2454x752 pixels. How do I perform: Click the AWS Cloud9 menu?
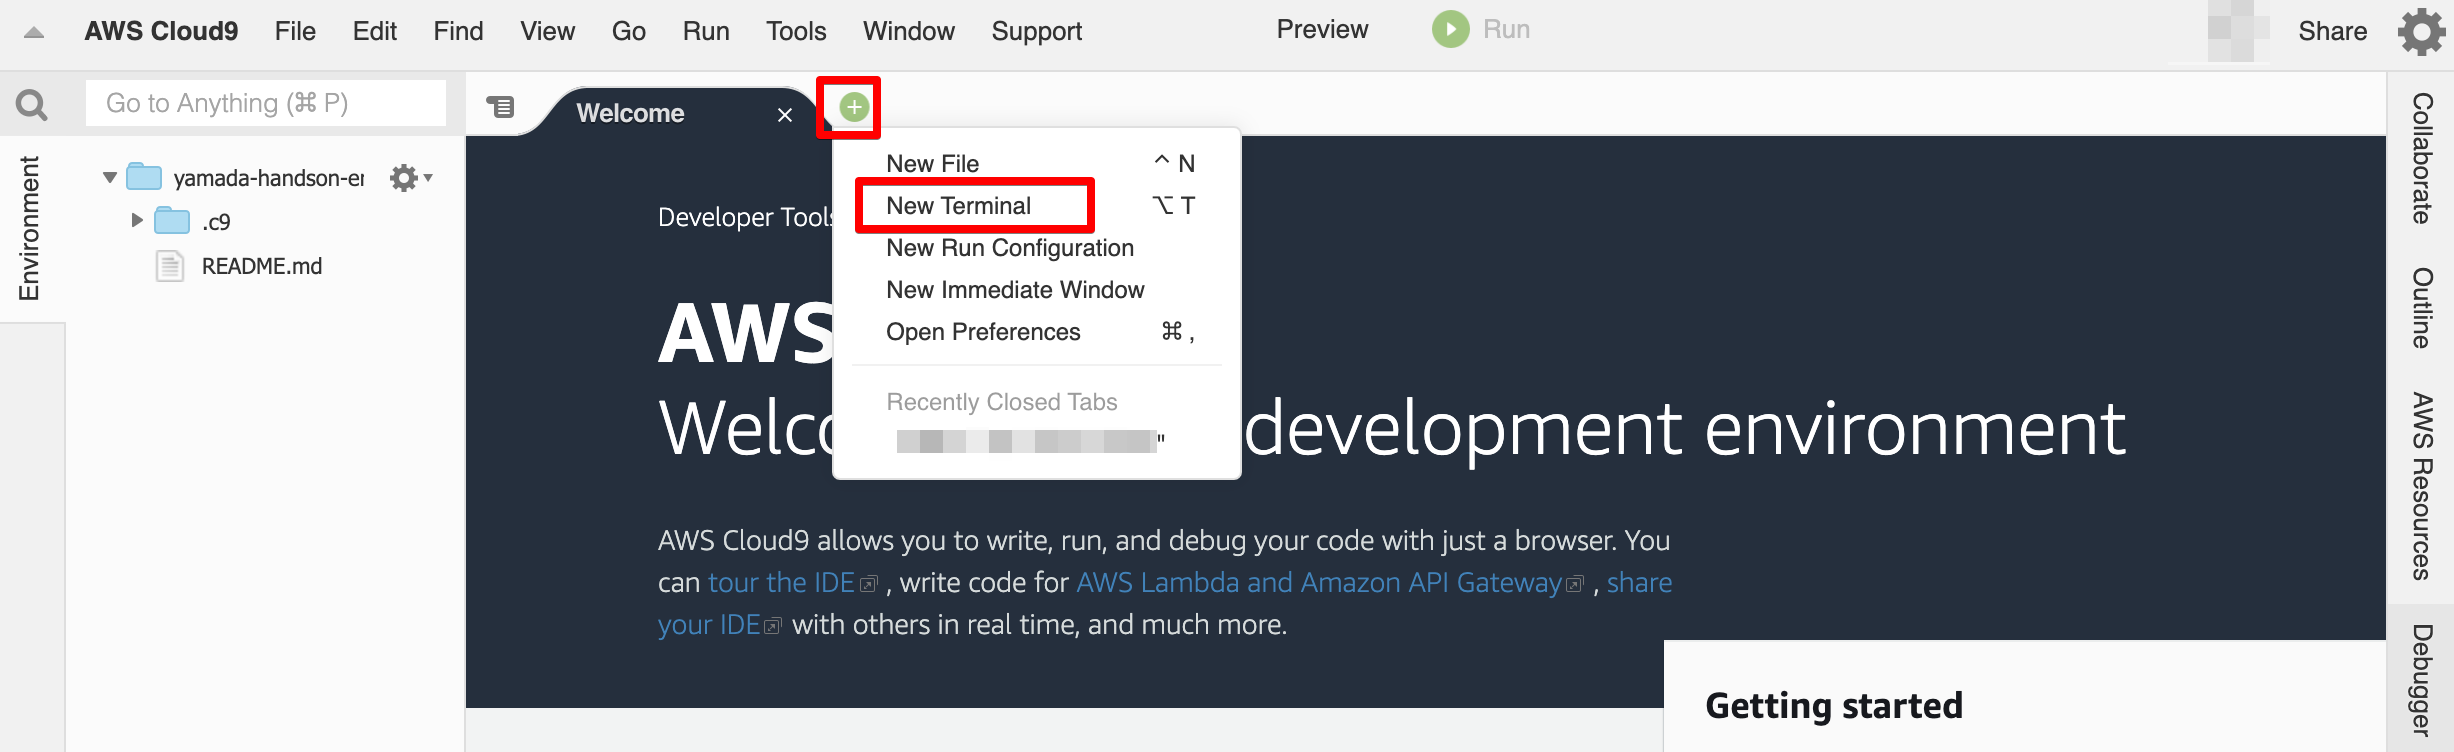coord(161,31)
